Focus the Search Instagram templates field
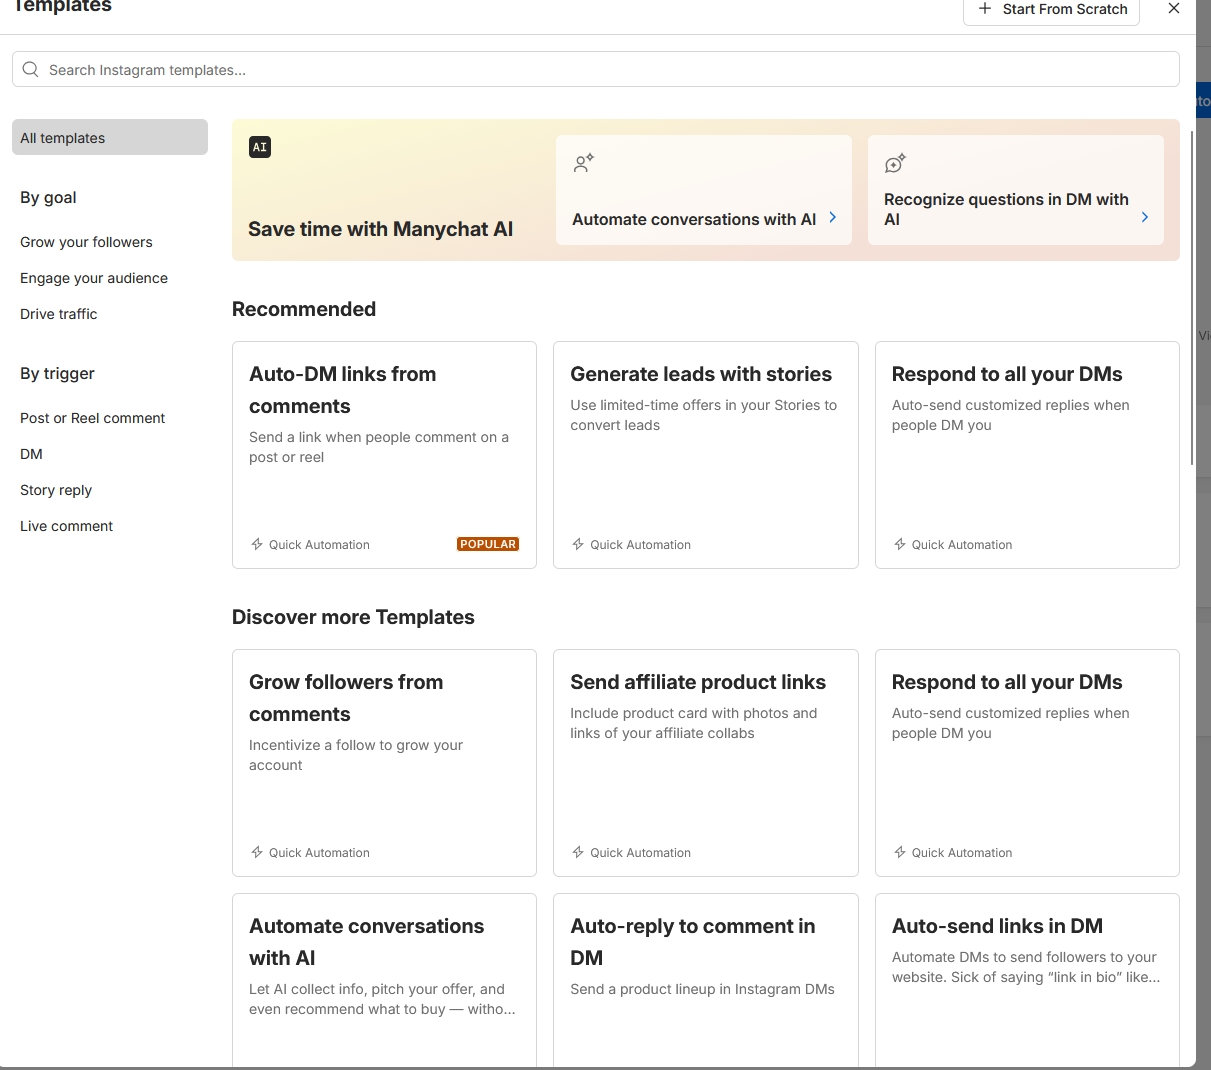1211x1070 pixels. (x=596, y=69)
